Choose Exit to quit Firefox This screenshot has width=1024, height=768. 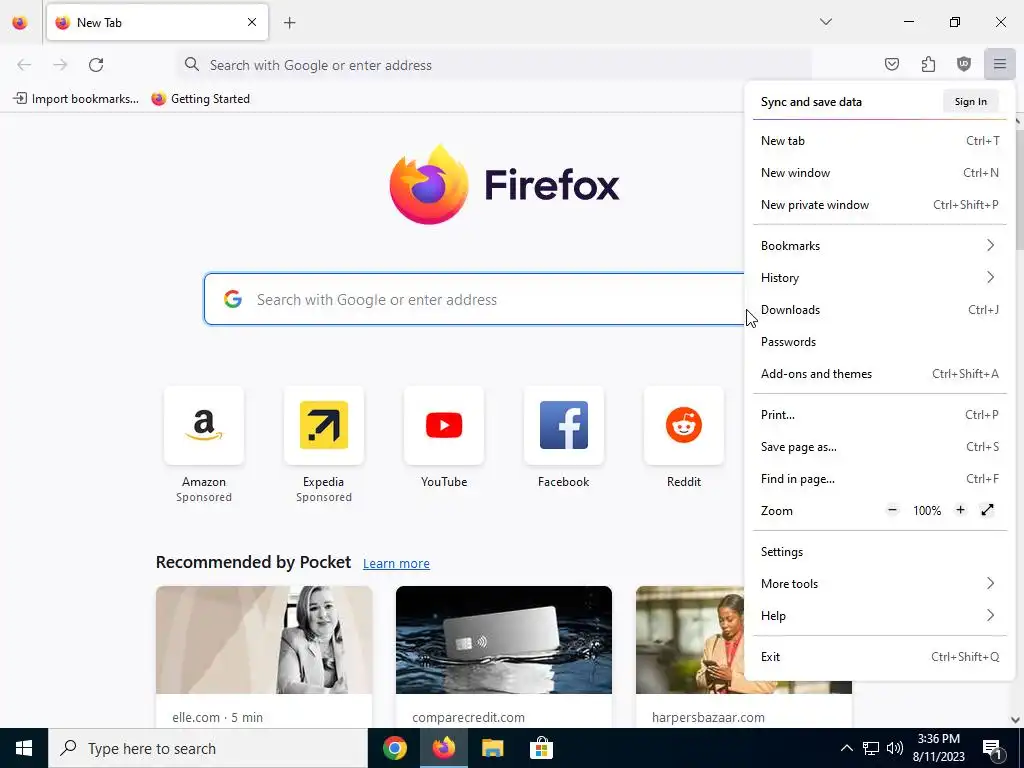880,657
